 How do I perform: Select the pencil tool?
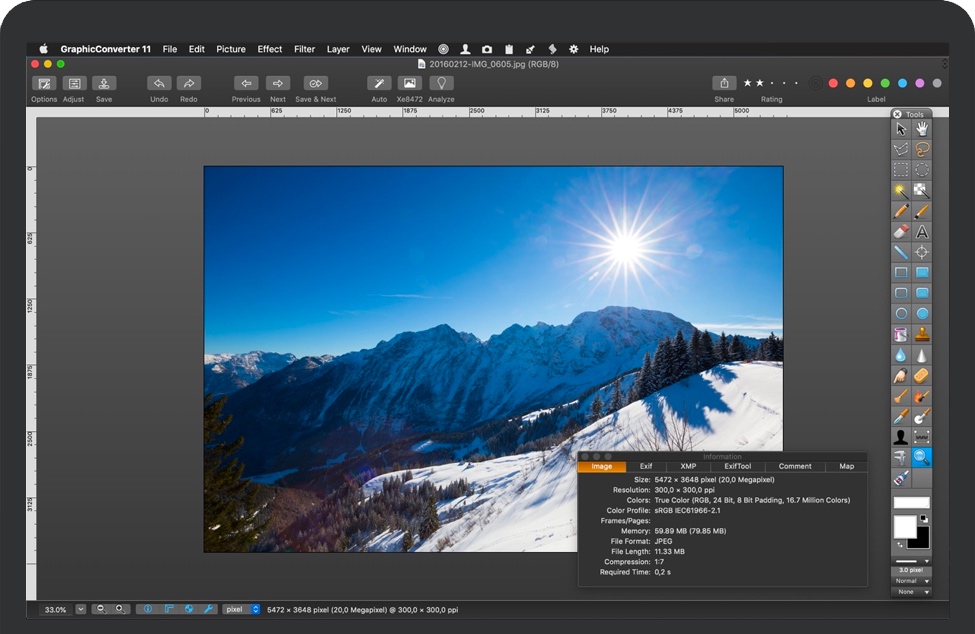901,211
